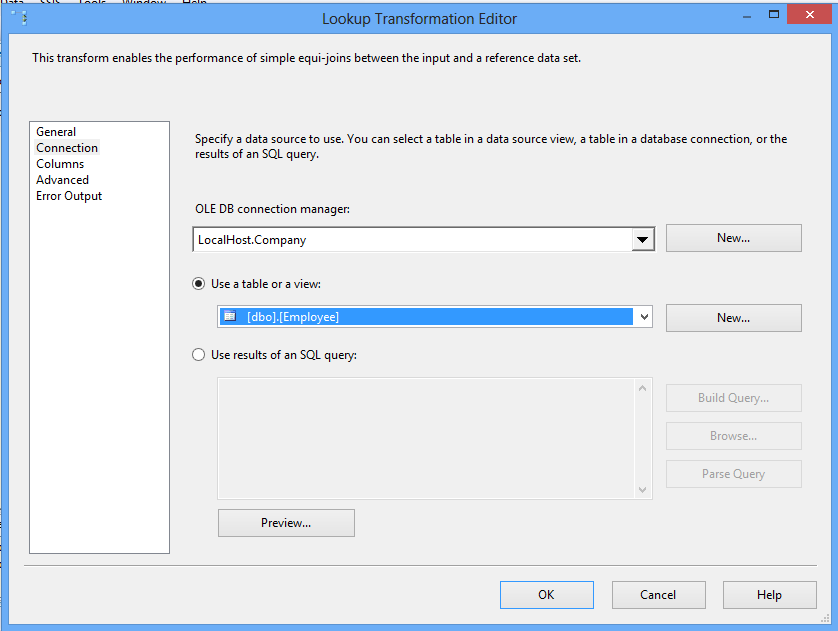The height and width of the screenshot is (631, 838).
Task: Select 'Use a table or a view' option
Action: coord(198,284)
